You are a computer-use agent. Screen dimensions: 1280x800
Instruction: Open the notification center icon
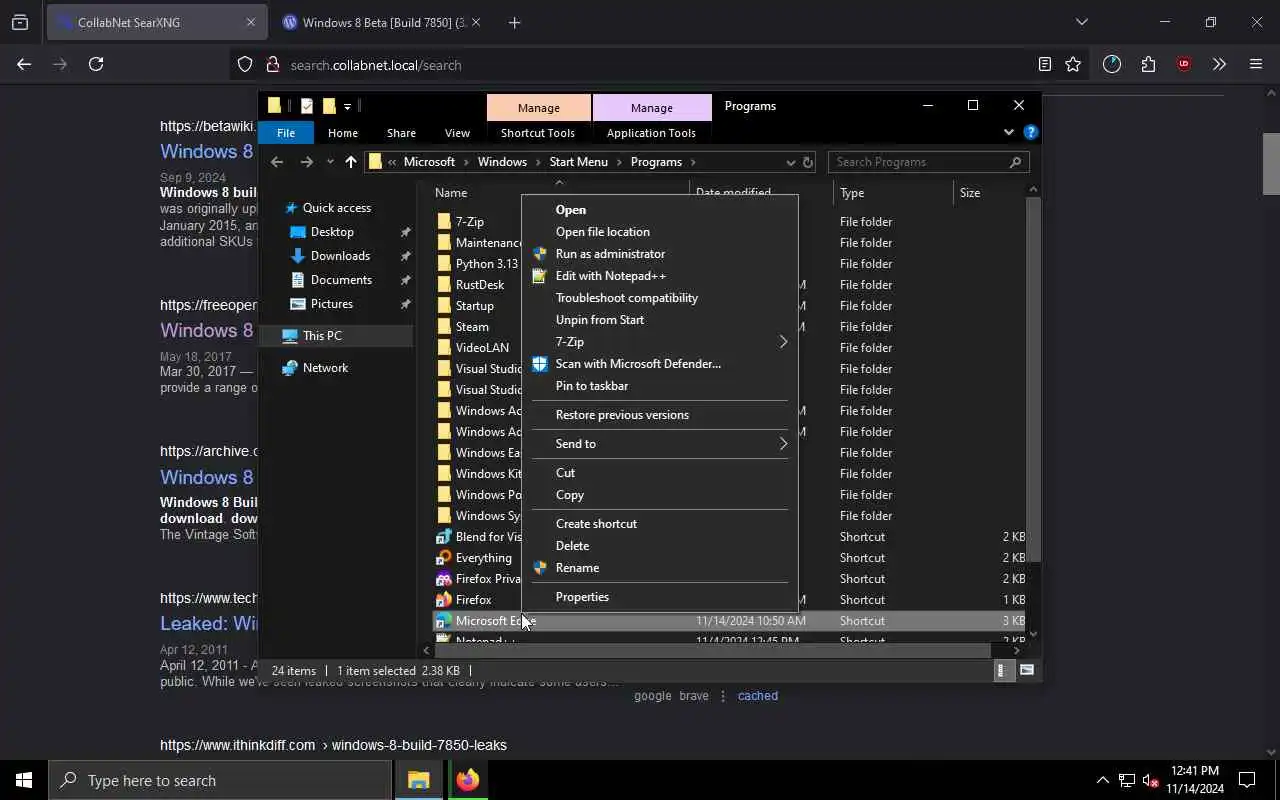pyautogui.click(x=1247, y=780)
